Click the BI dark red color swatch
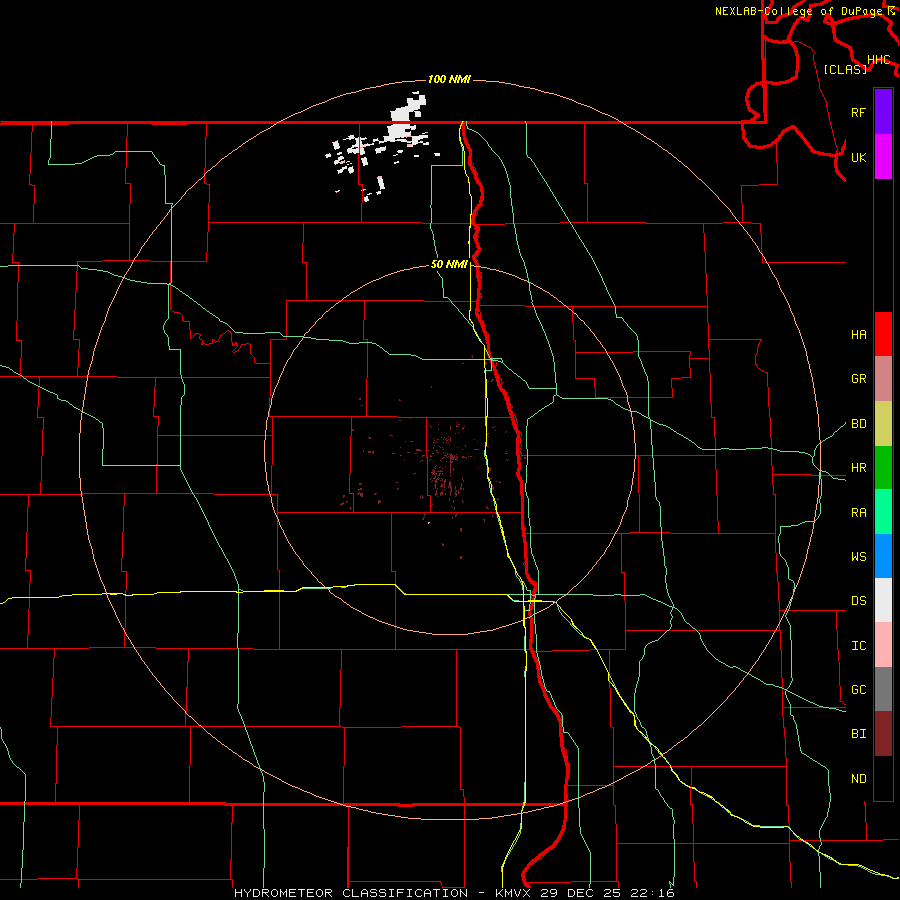900x900 pixels. point(883,734)
